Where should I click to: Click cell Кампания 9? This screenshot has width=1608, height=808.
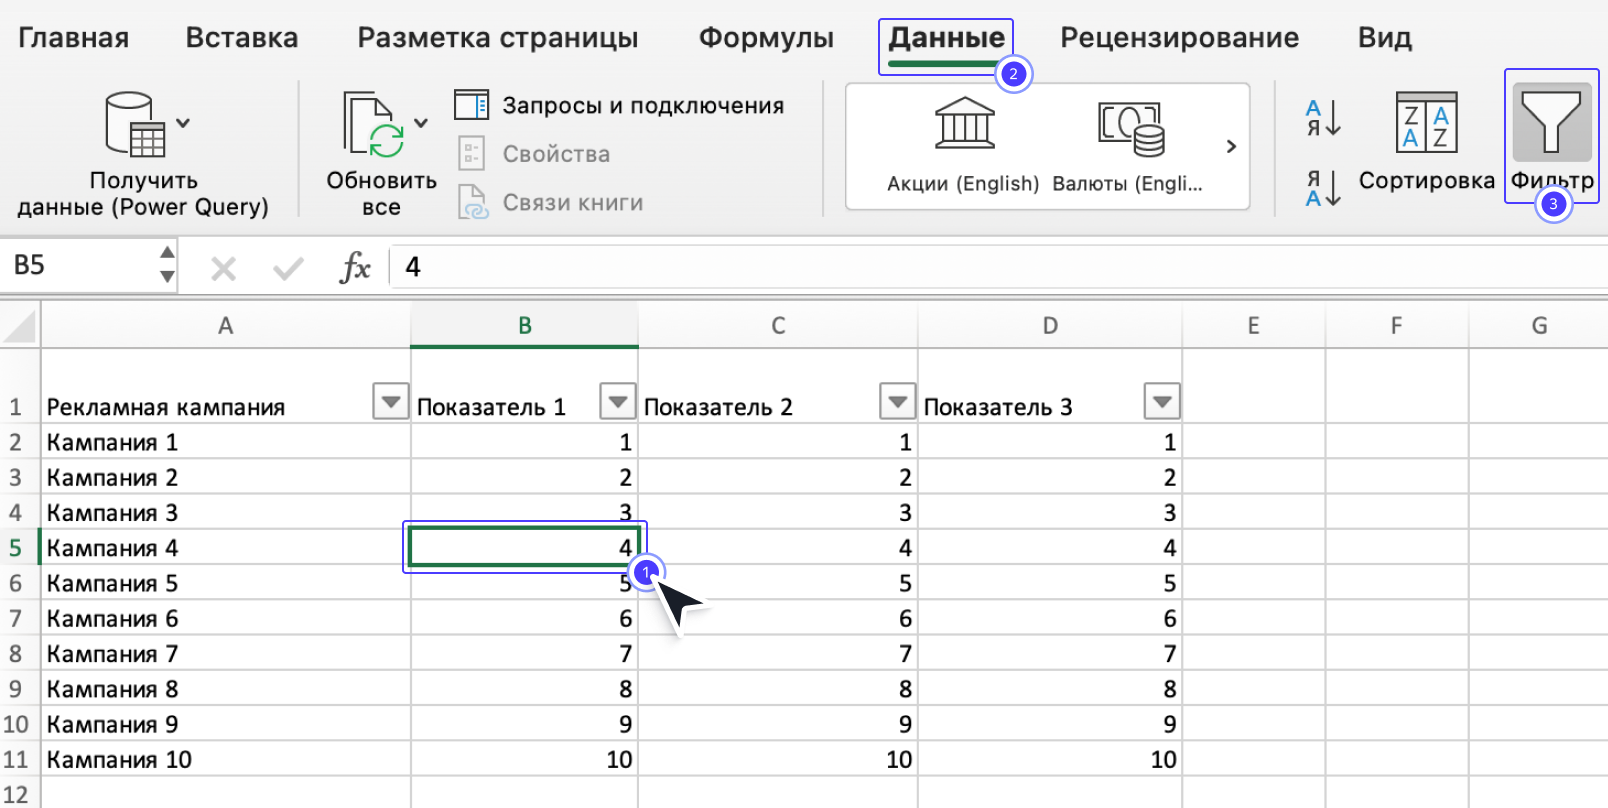(226, 724)
